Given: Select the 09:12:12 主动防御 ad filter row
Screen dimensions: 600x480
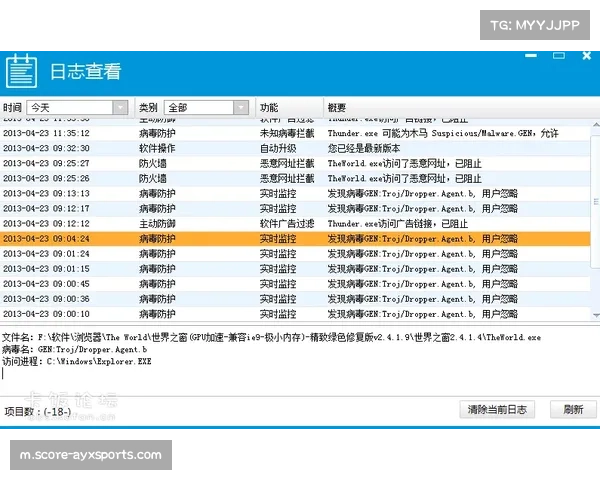Looking at the screenshot, I should click(300, 224).
